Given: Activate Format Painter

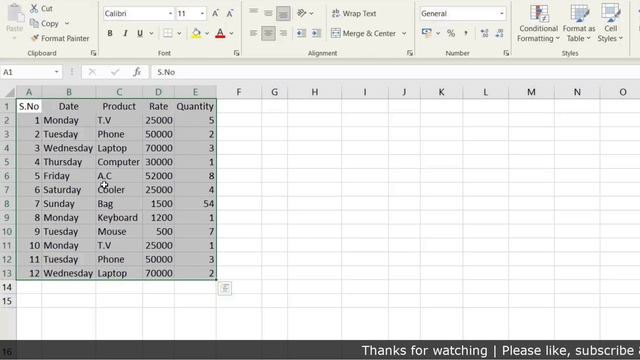Looking at the screenshot, I should (60, 38).
